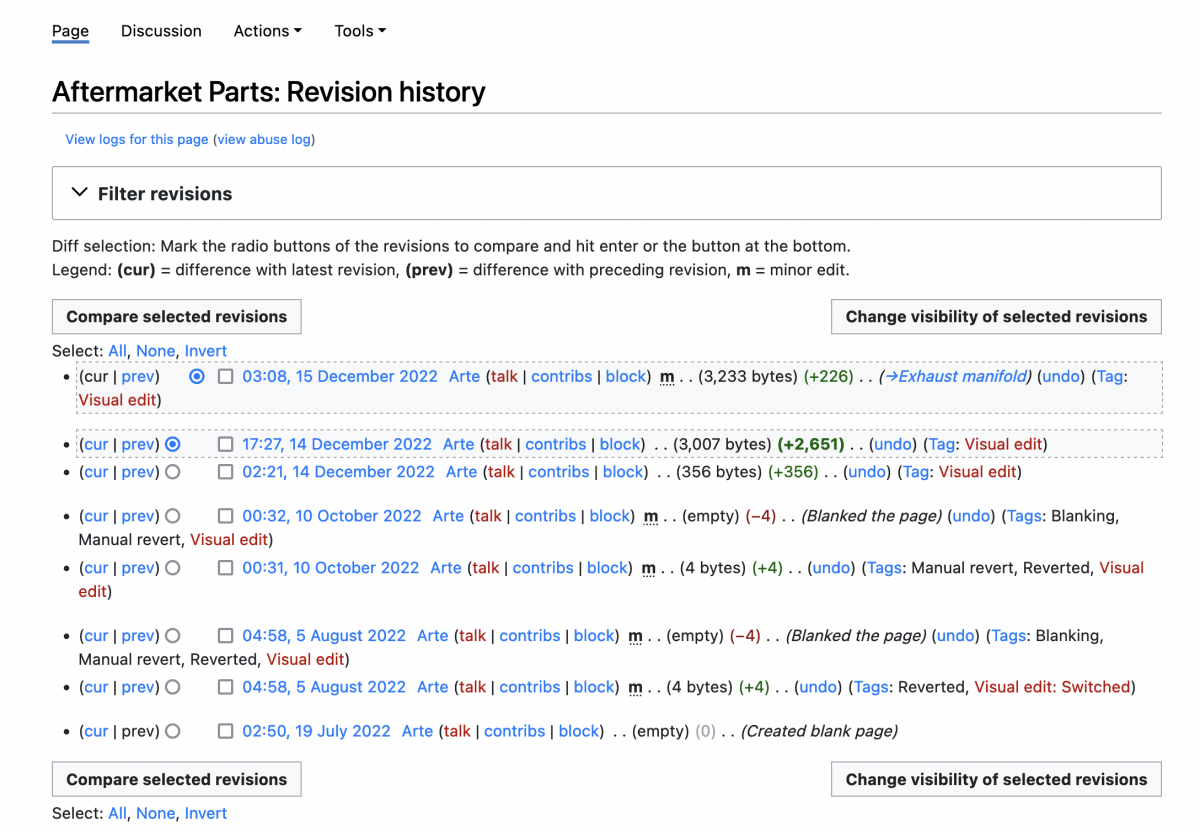Open Arte's talk page from the top revision
Viewport: 1200px width, 832px height.
pos(504,376)
